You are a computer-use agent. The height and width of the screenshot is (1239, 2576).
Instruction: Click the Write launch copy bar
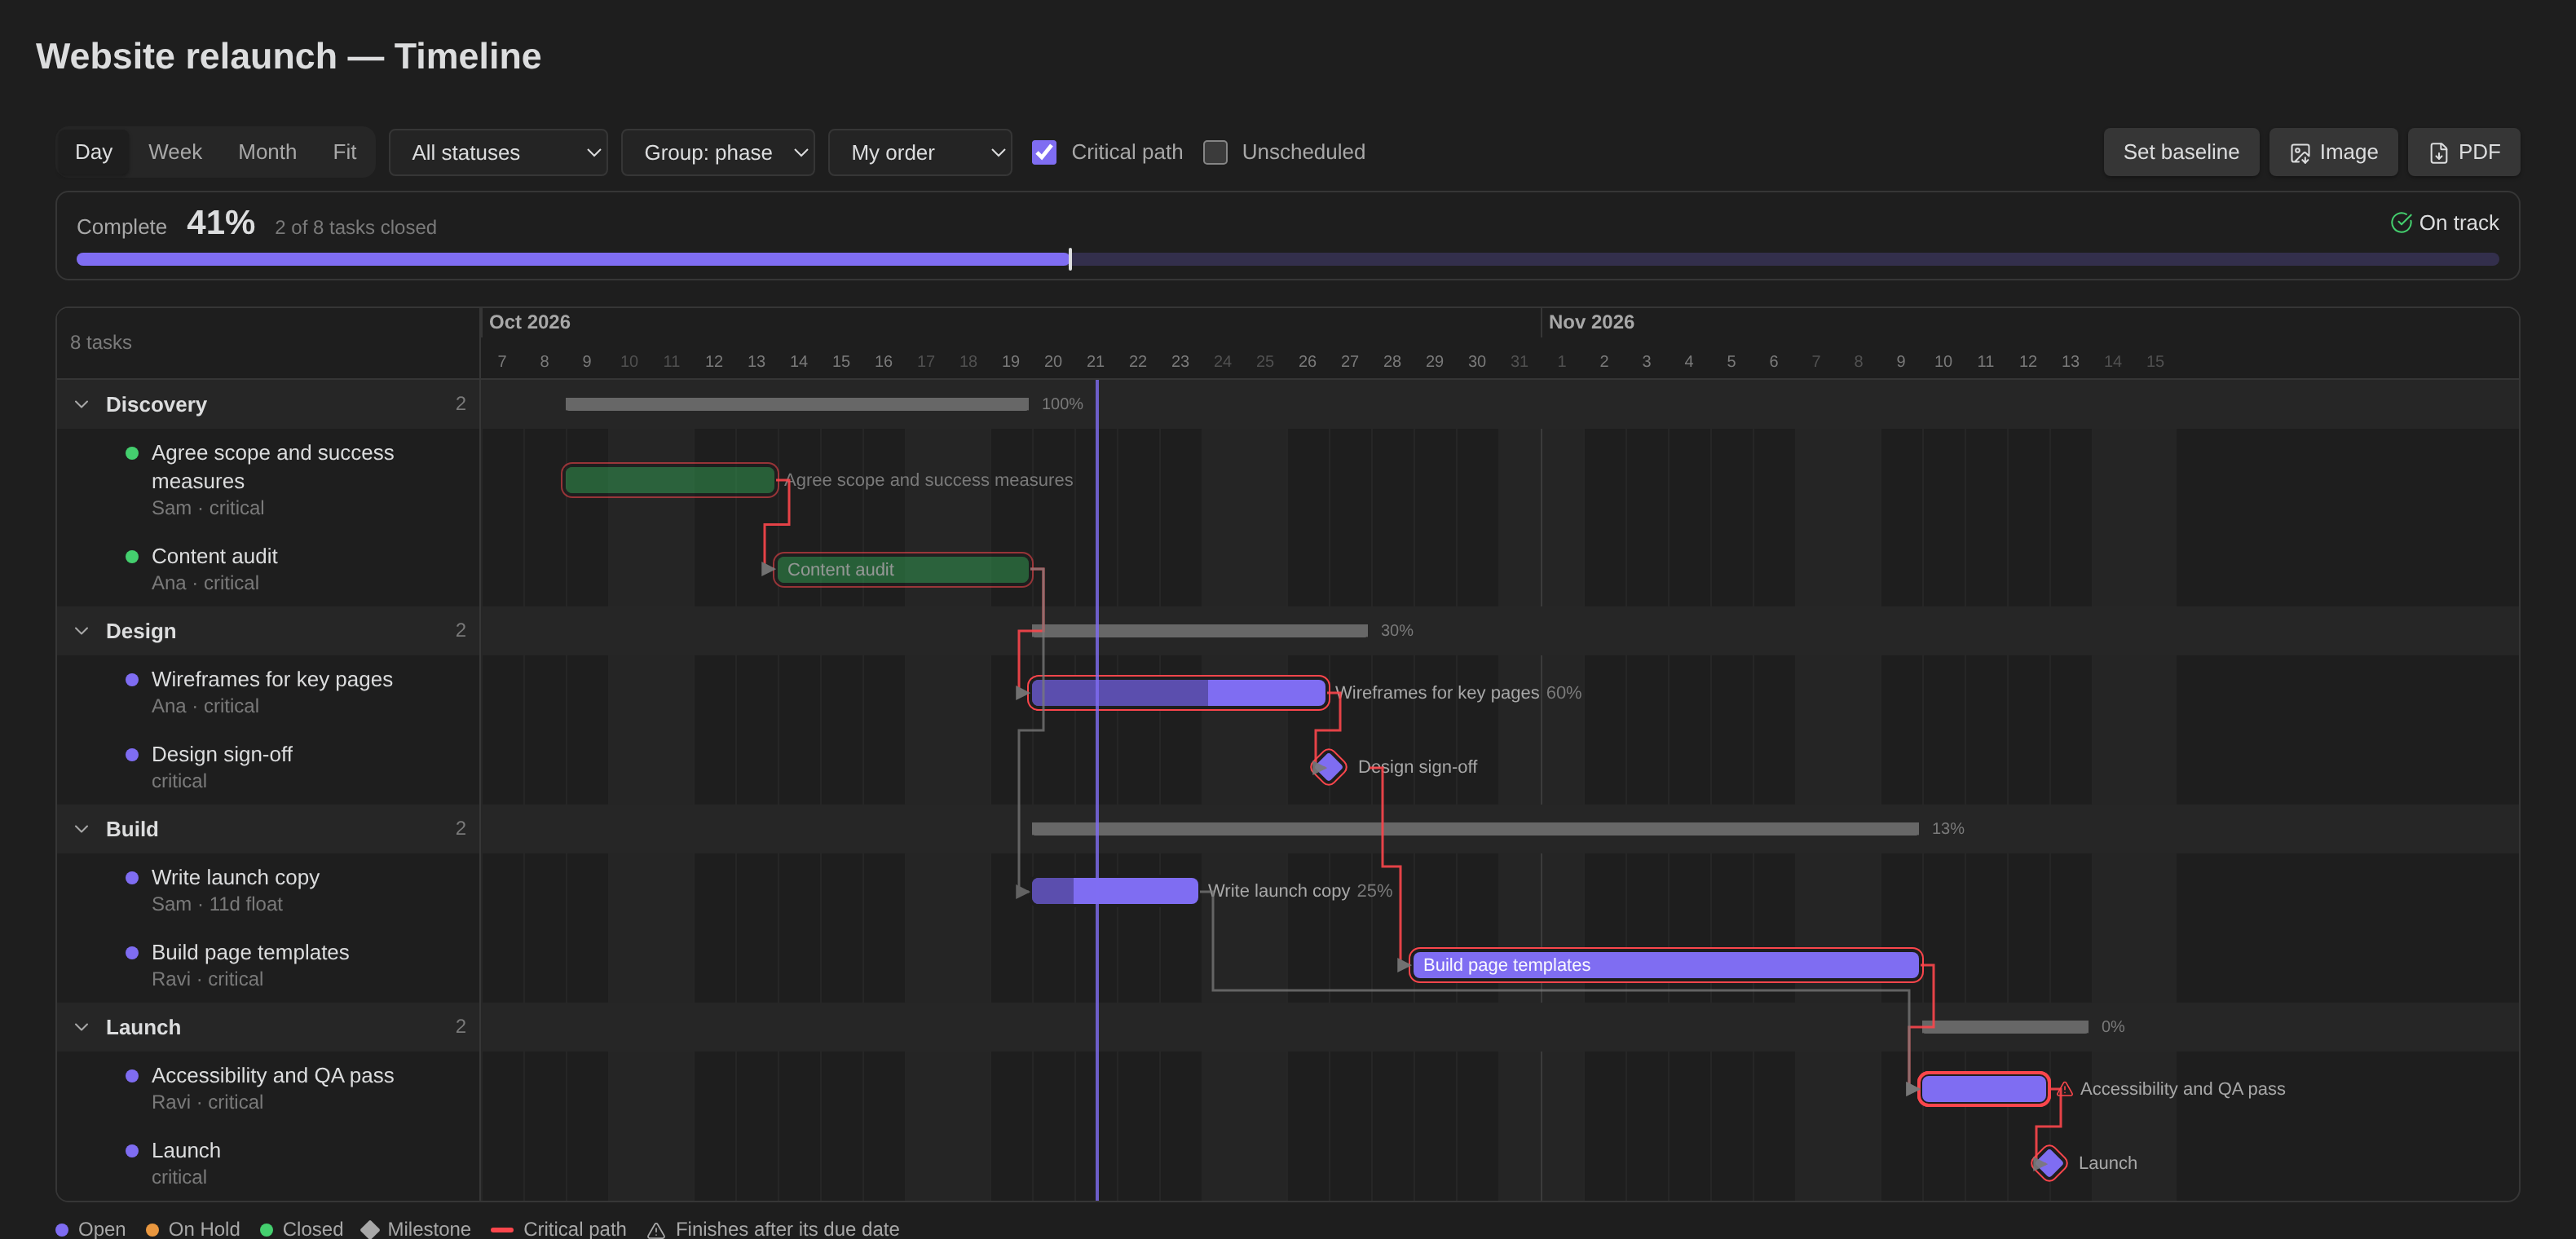click(x=1114, y=891)
